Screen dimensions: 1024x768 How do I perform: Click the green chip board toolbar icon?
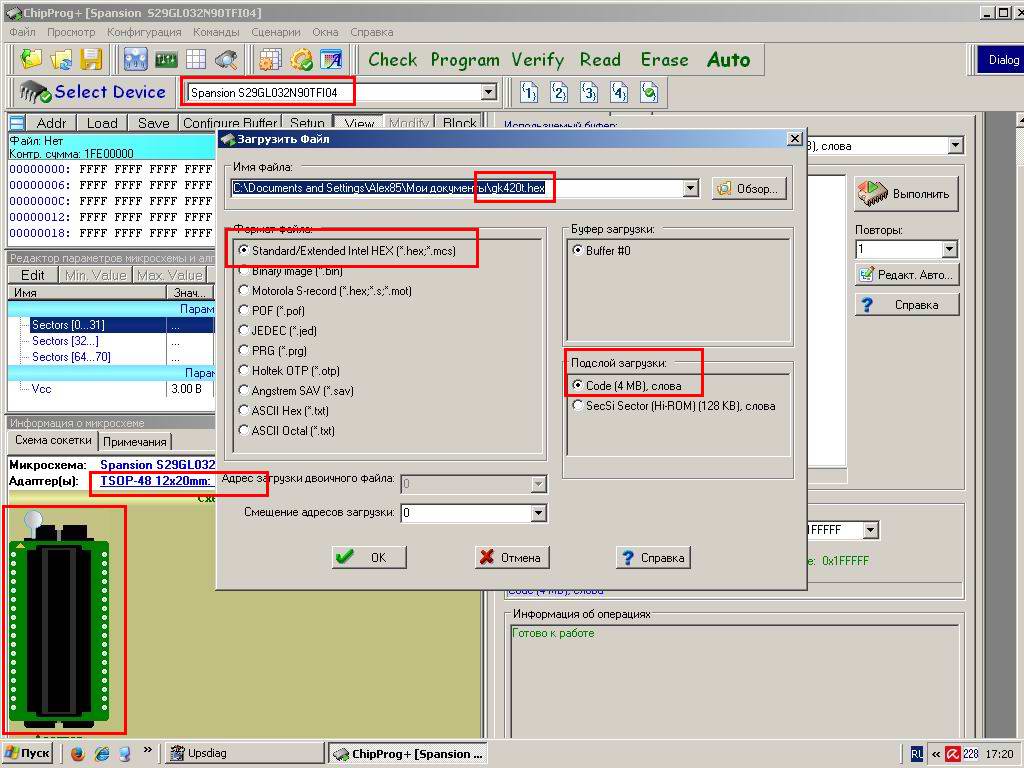[166, 59]
